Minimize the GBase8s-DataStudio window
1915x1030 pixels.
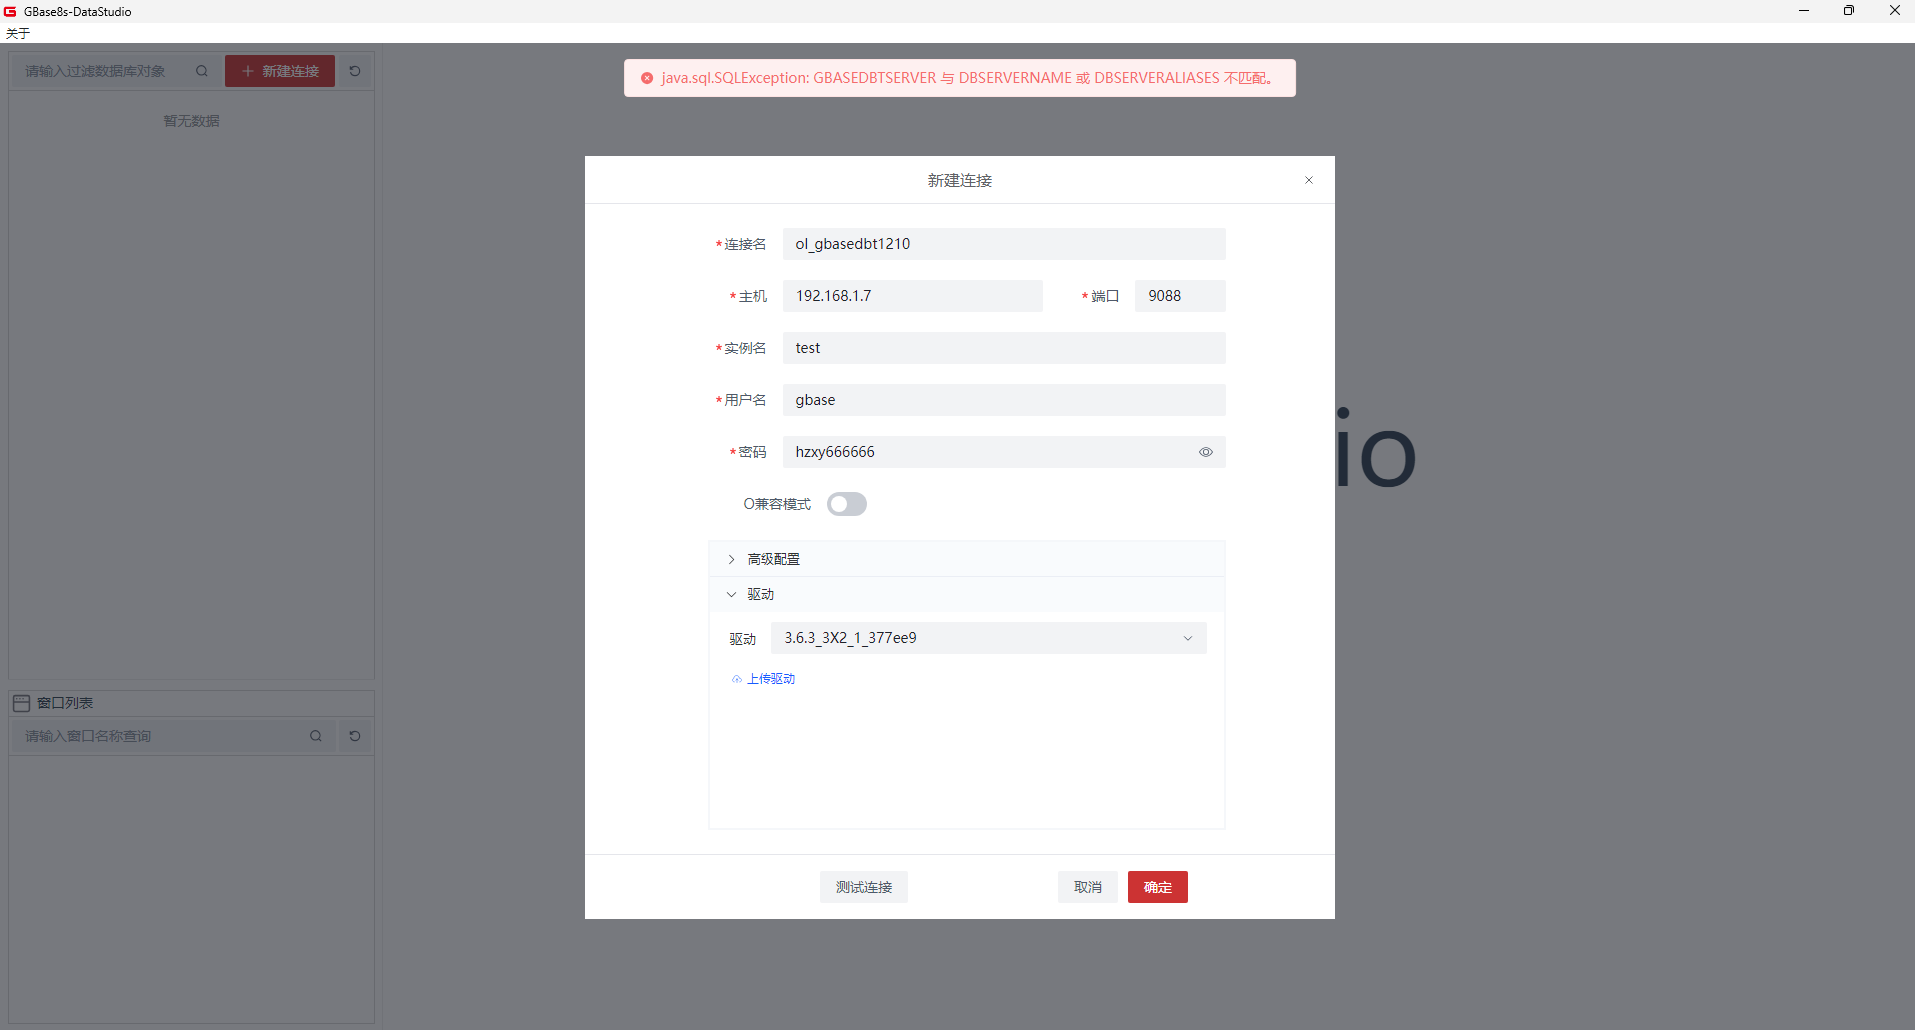[x=1804, y=11]
